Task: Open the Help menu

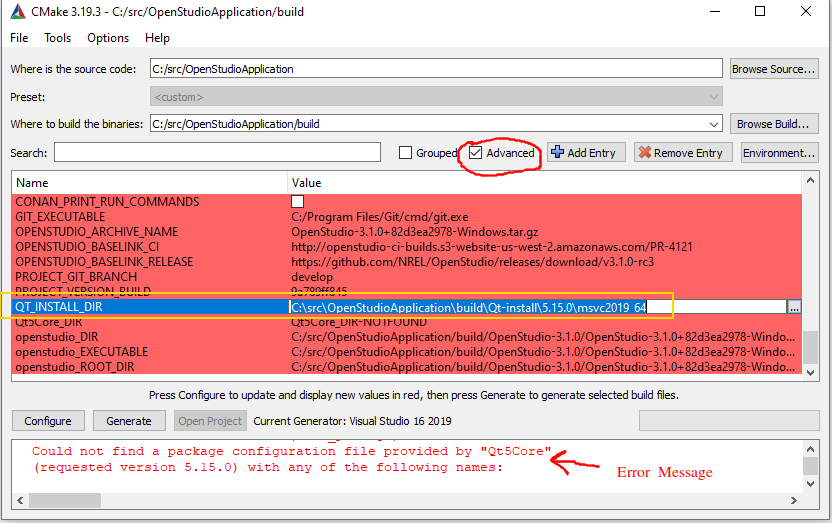Action: [x=157, y=38]
